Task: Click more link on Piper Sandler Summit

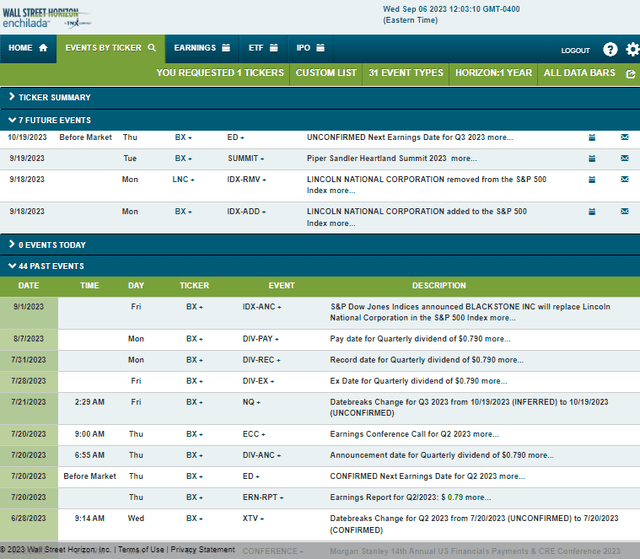Action: pos(464,158)
